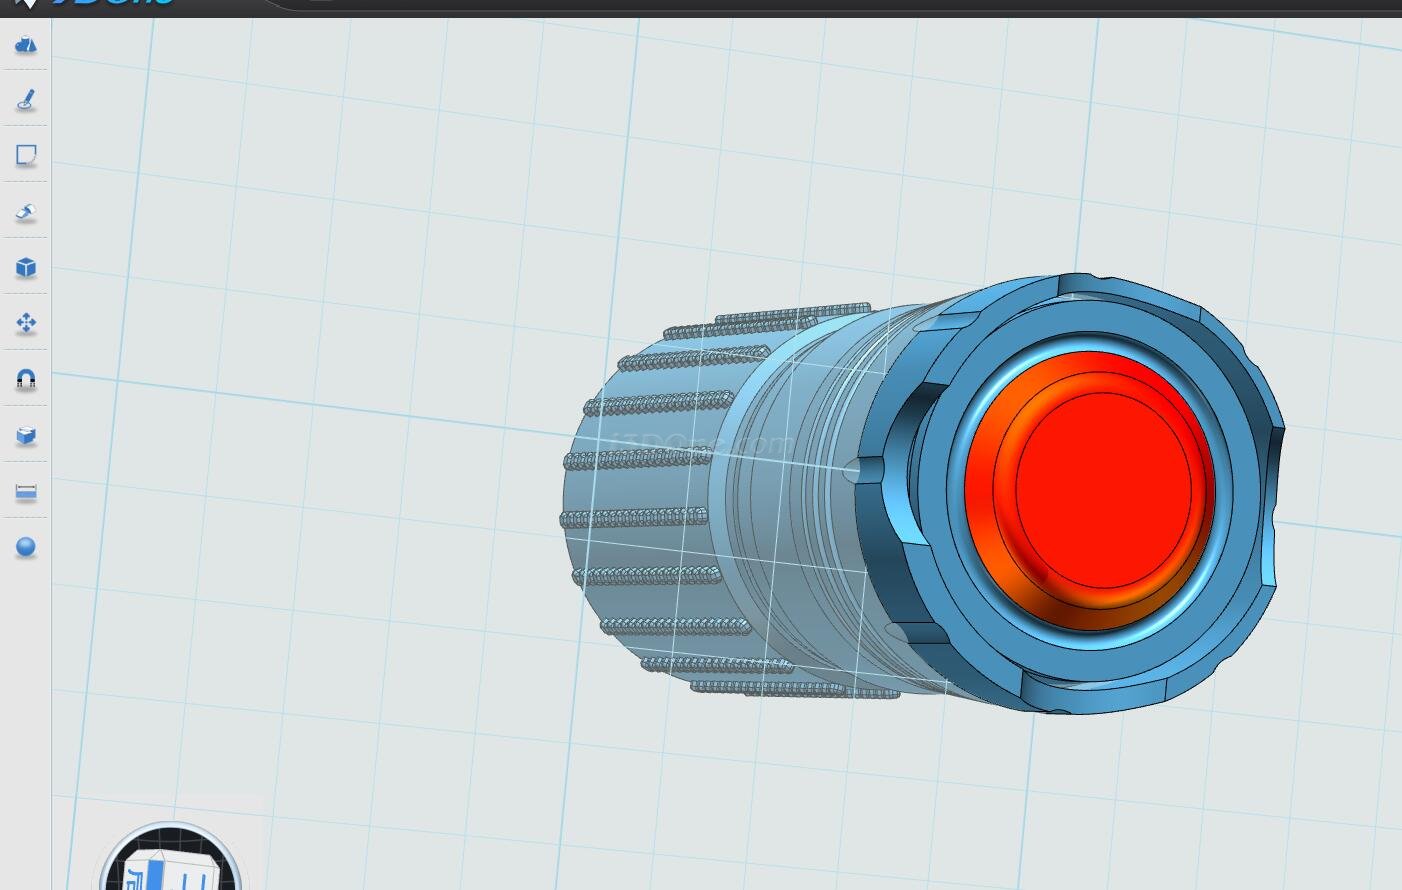Viewport: 1402px width, 890px height.
Task: Open the basic primitives shapes tool
Action: 26,45
